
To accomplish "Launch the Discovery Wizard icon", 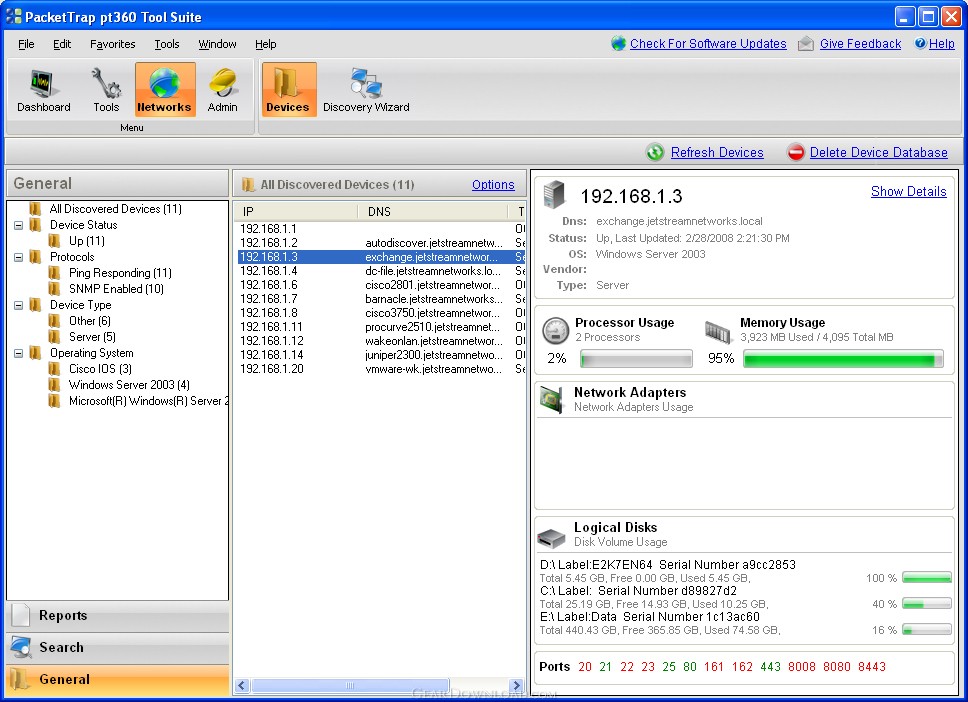I will 365,83.
